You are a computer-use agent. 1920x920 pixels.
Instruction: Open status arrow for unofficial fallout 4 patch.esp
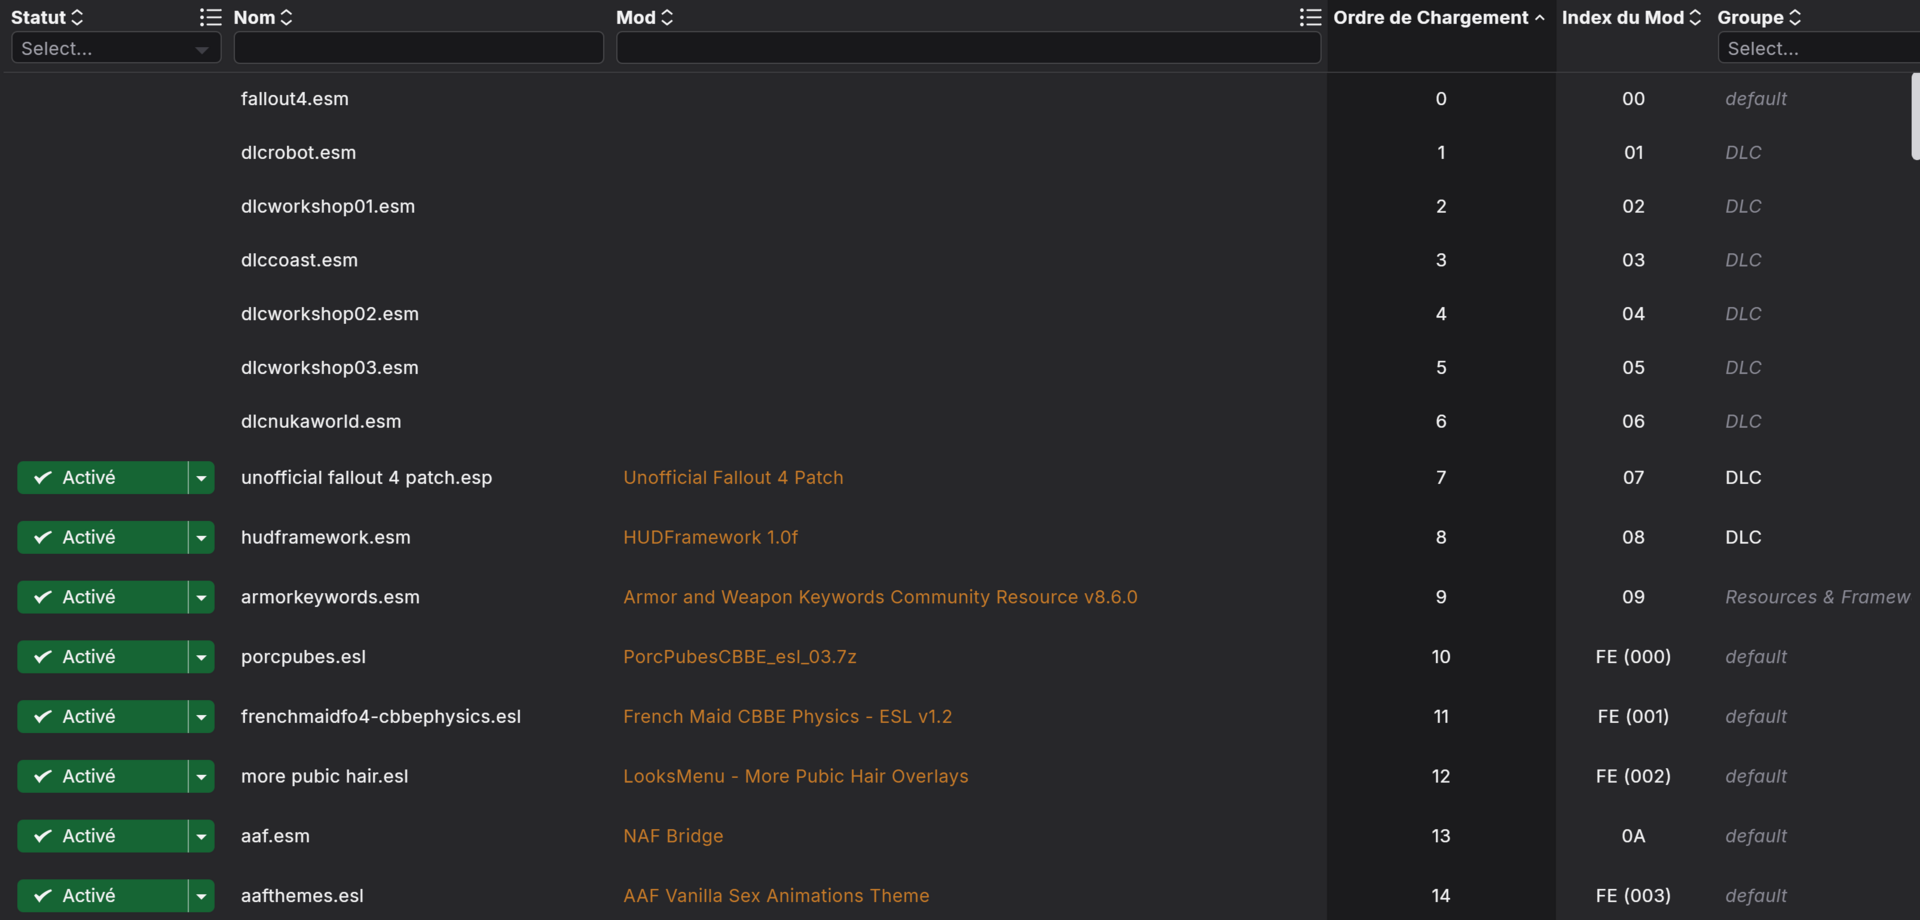click(201, 478)
